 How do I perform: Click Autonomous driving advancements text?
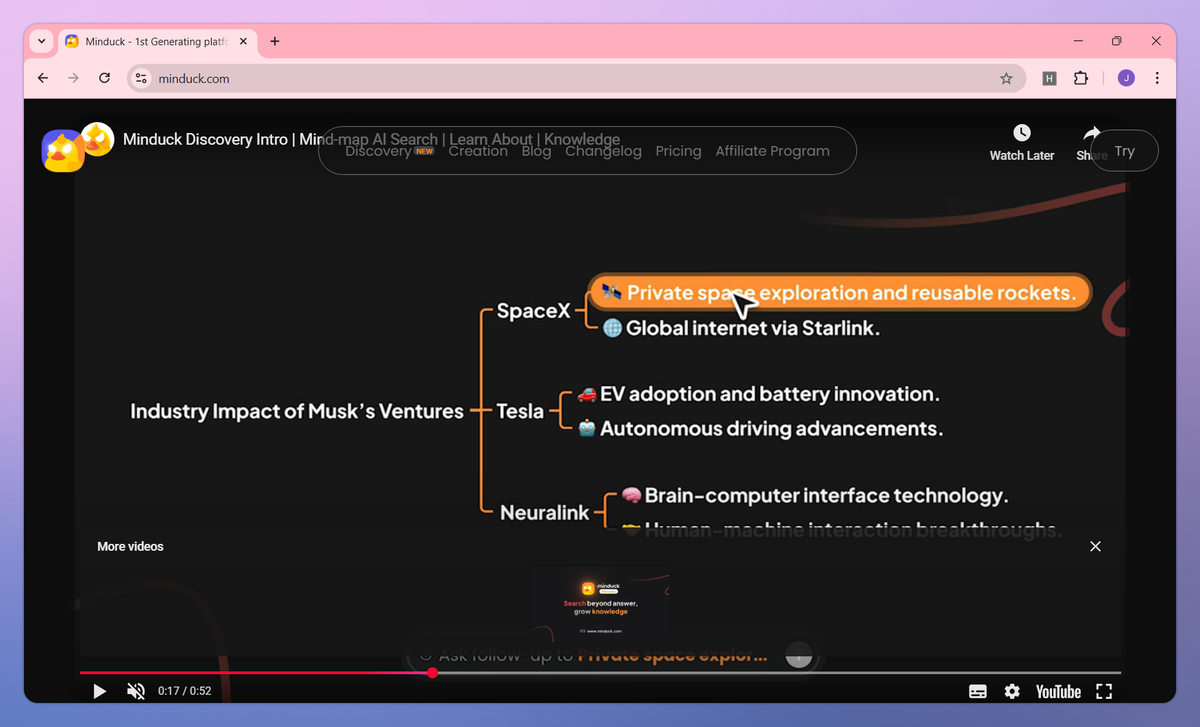772,429
